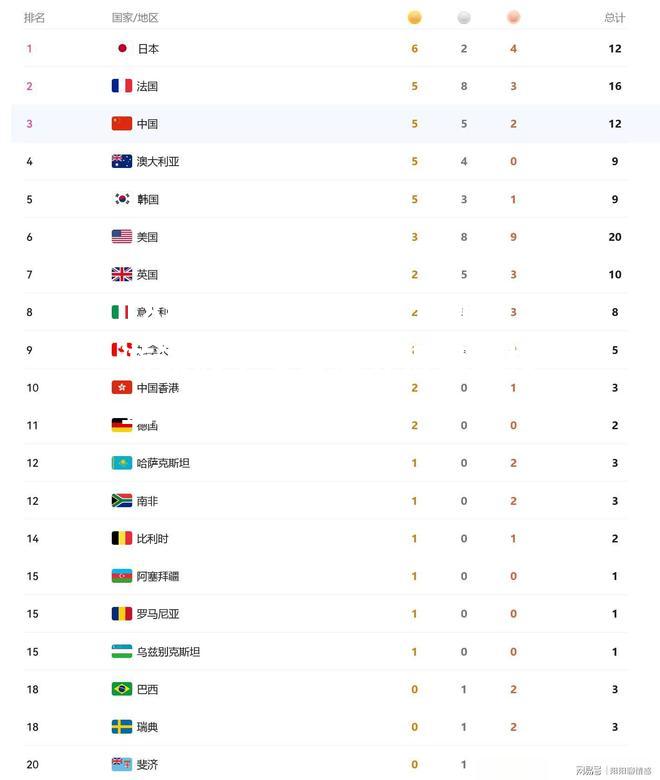Click the 总计 column header

(x=615, y=18)
